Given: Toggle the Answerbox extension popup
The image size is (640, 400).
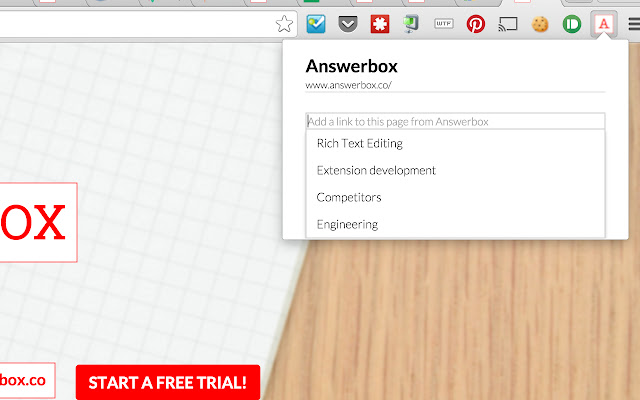Looking at the screenshot, I should point(604,24).
